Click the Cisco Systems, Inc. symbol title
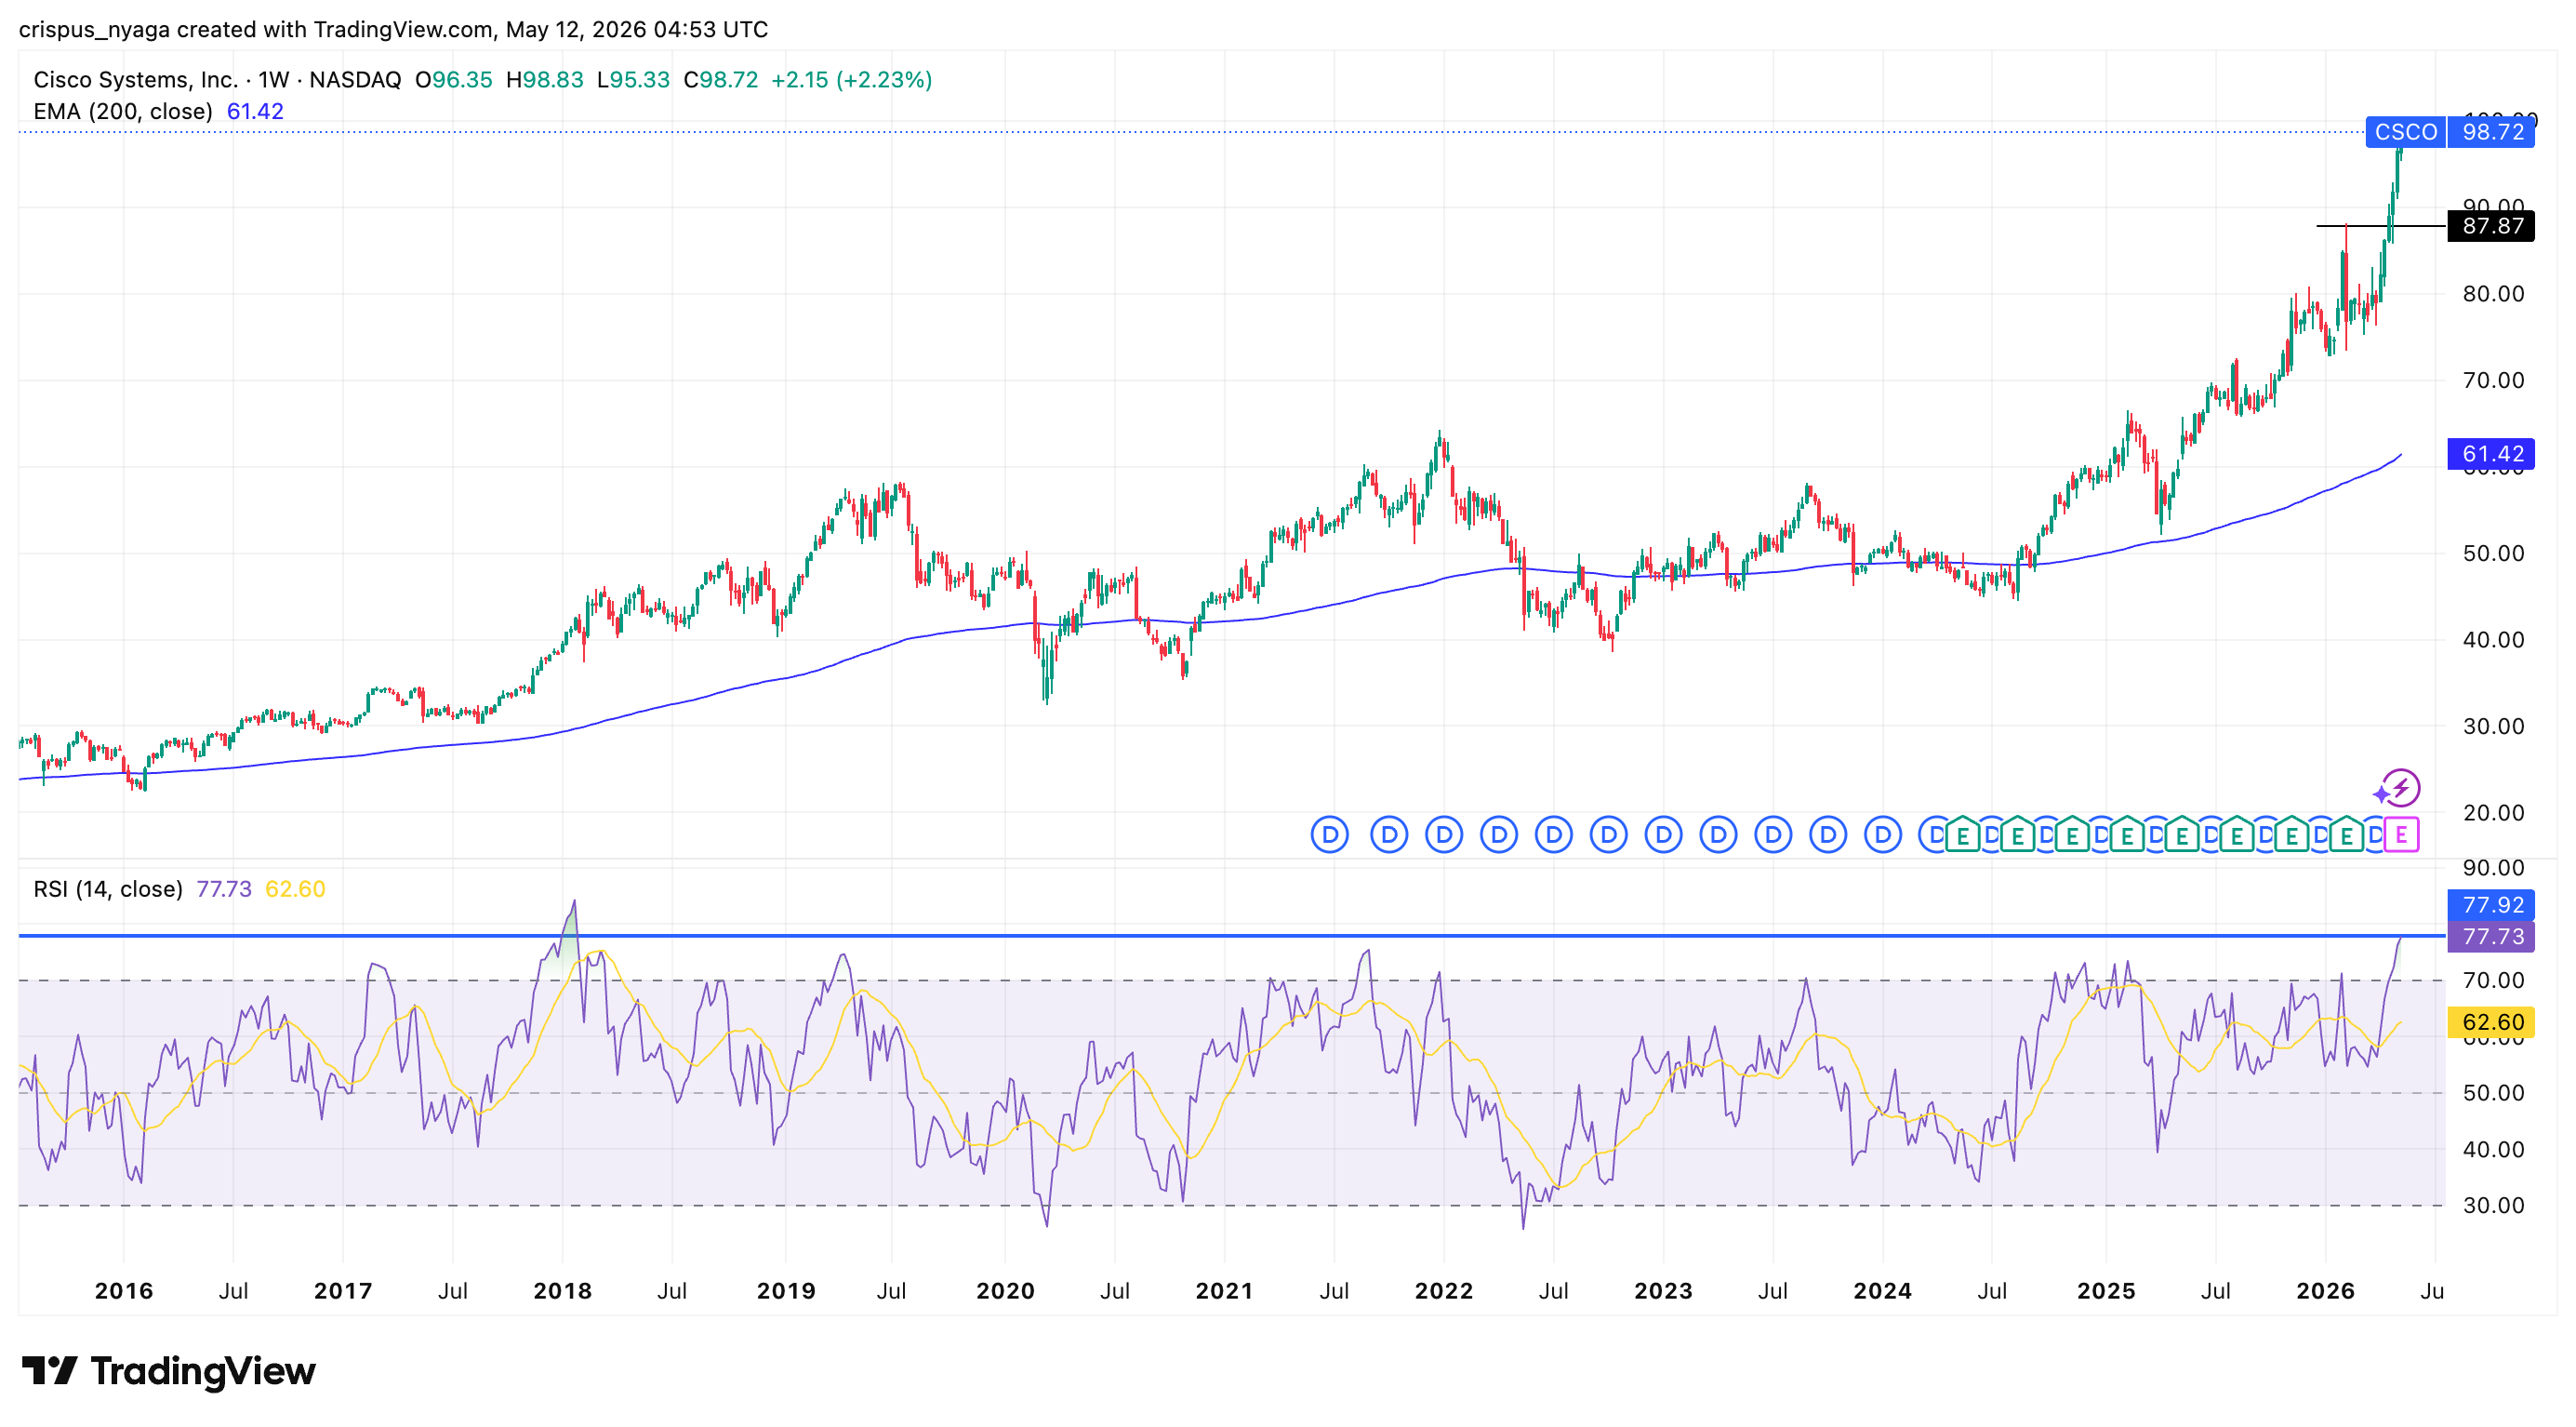 (135, 80)
